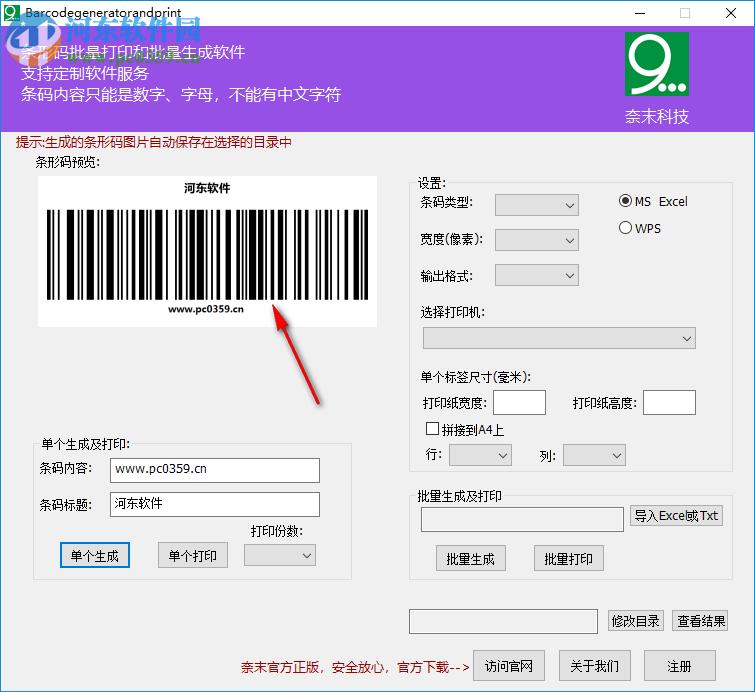Image resolution: width=755 pixels, height=692 pixels.
Task: Minimize the Barcodegeneratorandprint window
Action: click(x=640, y=13)
